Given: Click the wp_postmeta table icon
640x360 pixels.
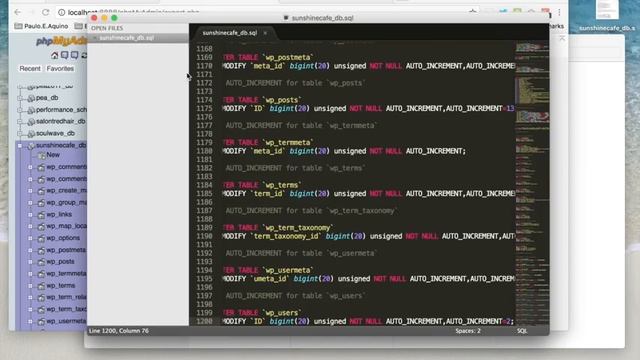Looking at the screenshot, I should [x=41, y=250].
